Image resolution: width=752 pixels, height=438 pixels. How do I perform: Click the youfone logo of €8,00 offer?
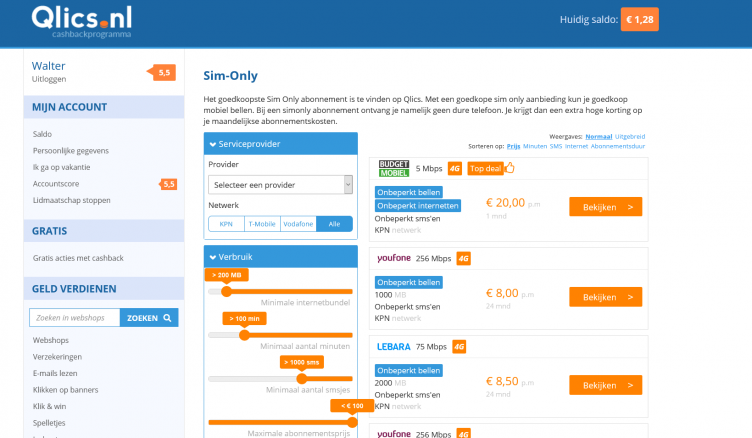393,258
